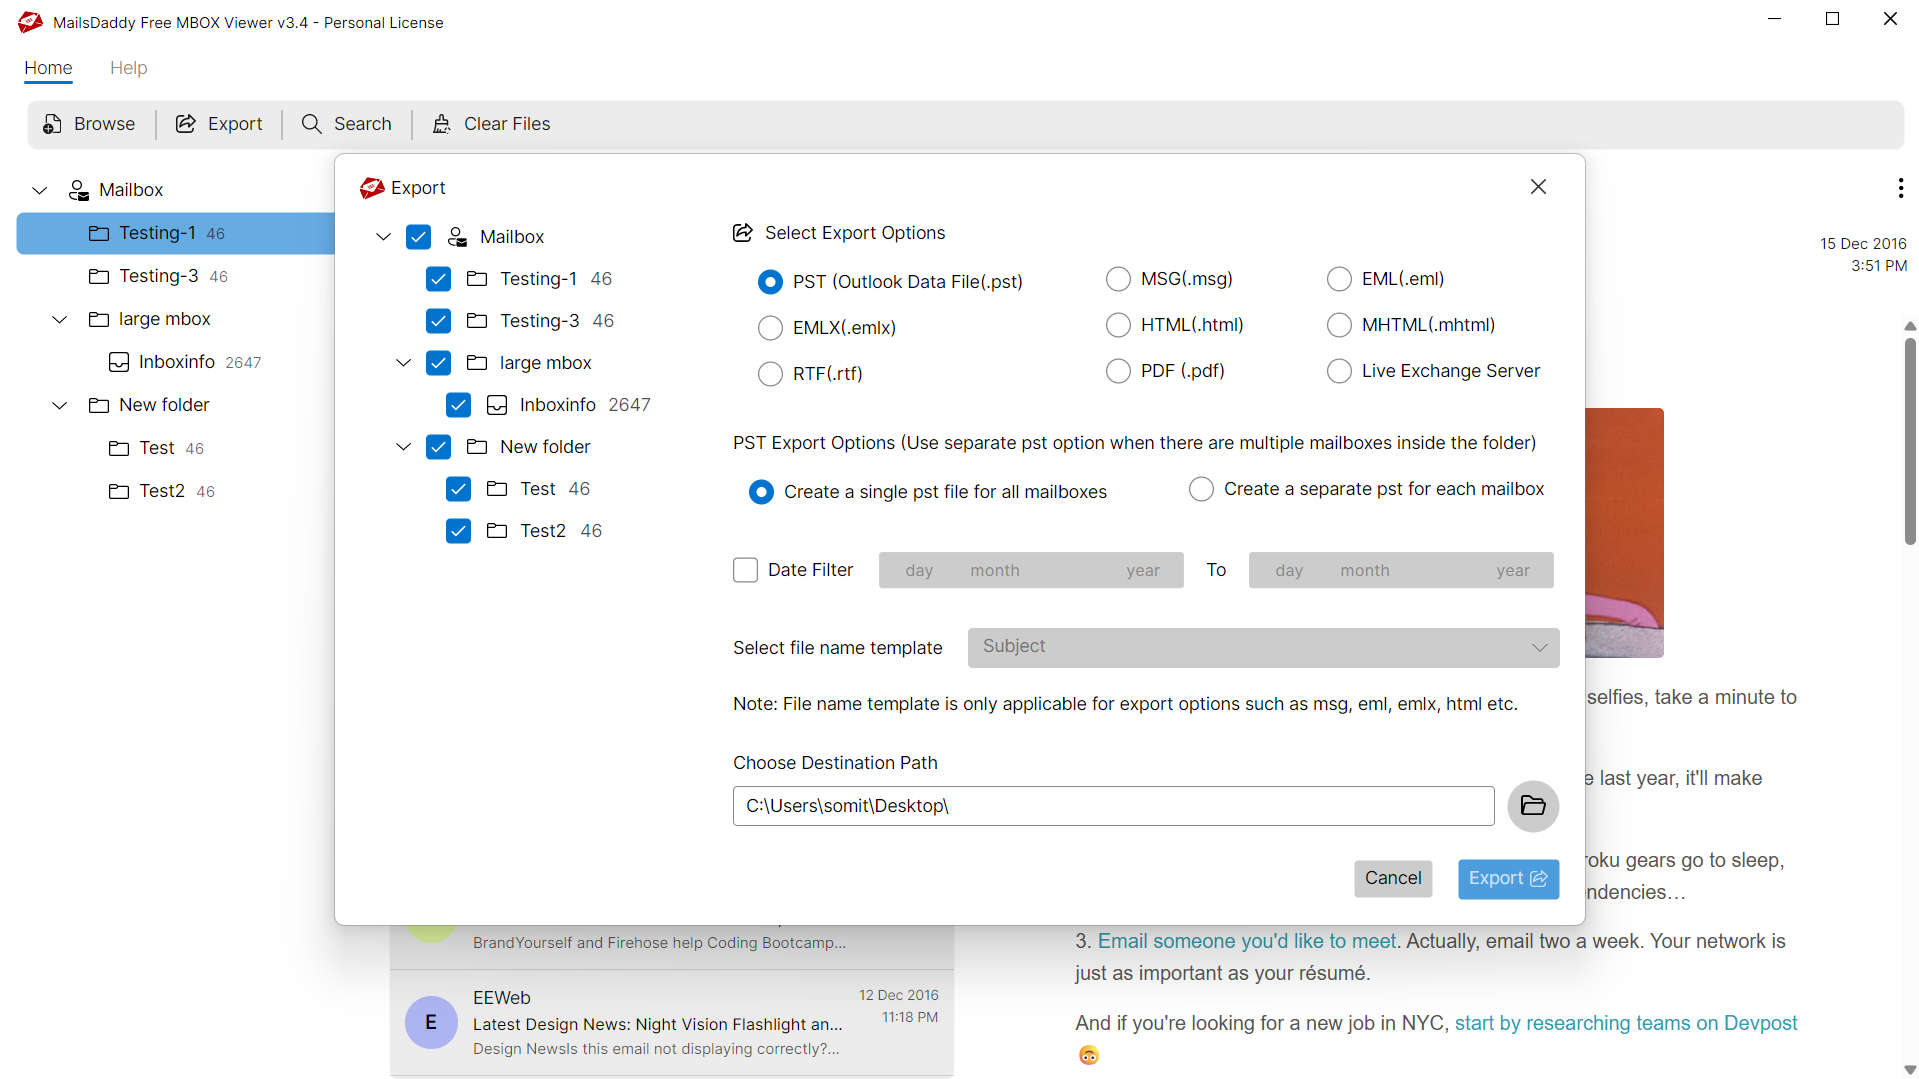
Task: Open 'researching teams on Devpost' link
Action: [1626, 1023]
